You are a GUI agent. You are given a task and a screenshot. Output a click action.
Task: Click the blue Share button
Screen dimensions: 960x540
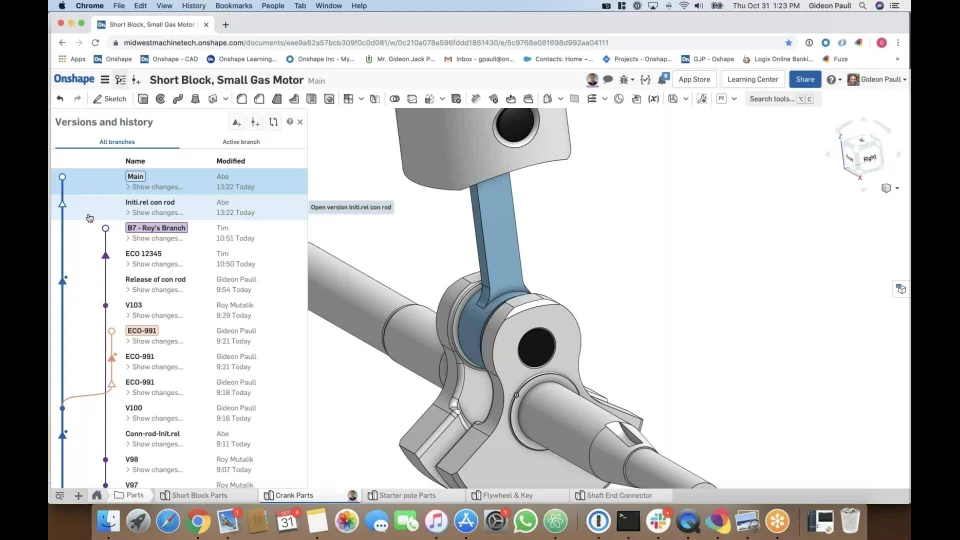(x=805, y=80)
